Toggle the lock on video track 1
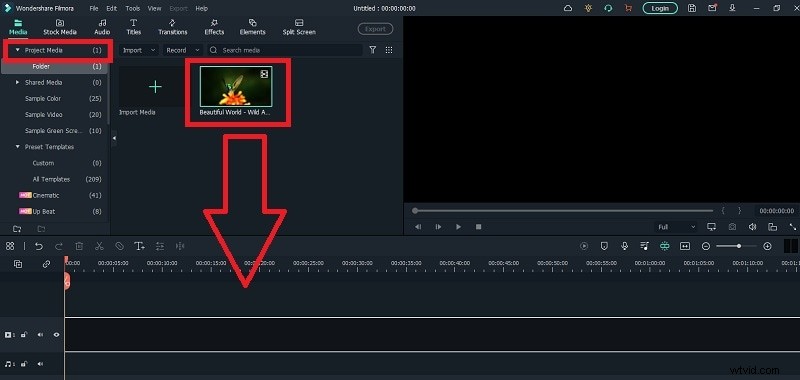This screenshot has width=800, height=380. 23,335
